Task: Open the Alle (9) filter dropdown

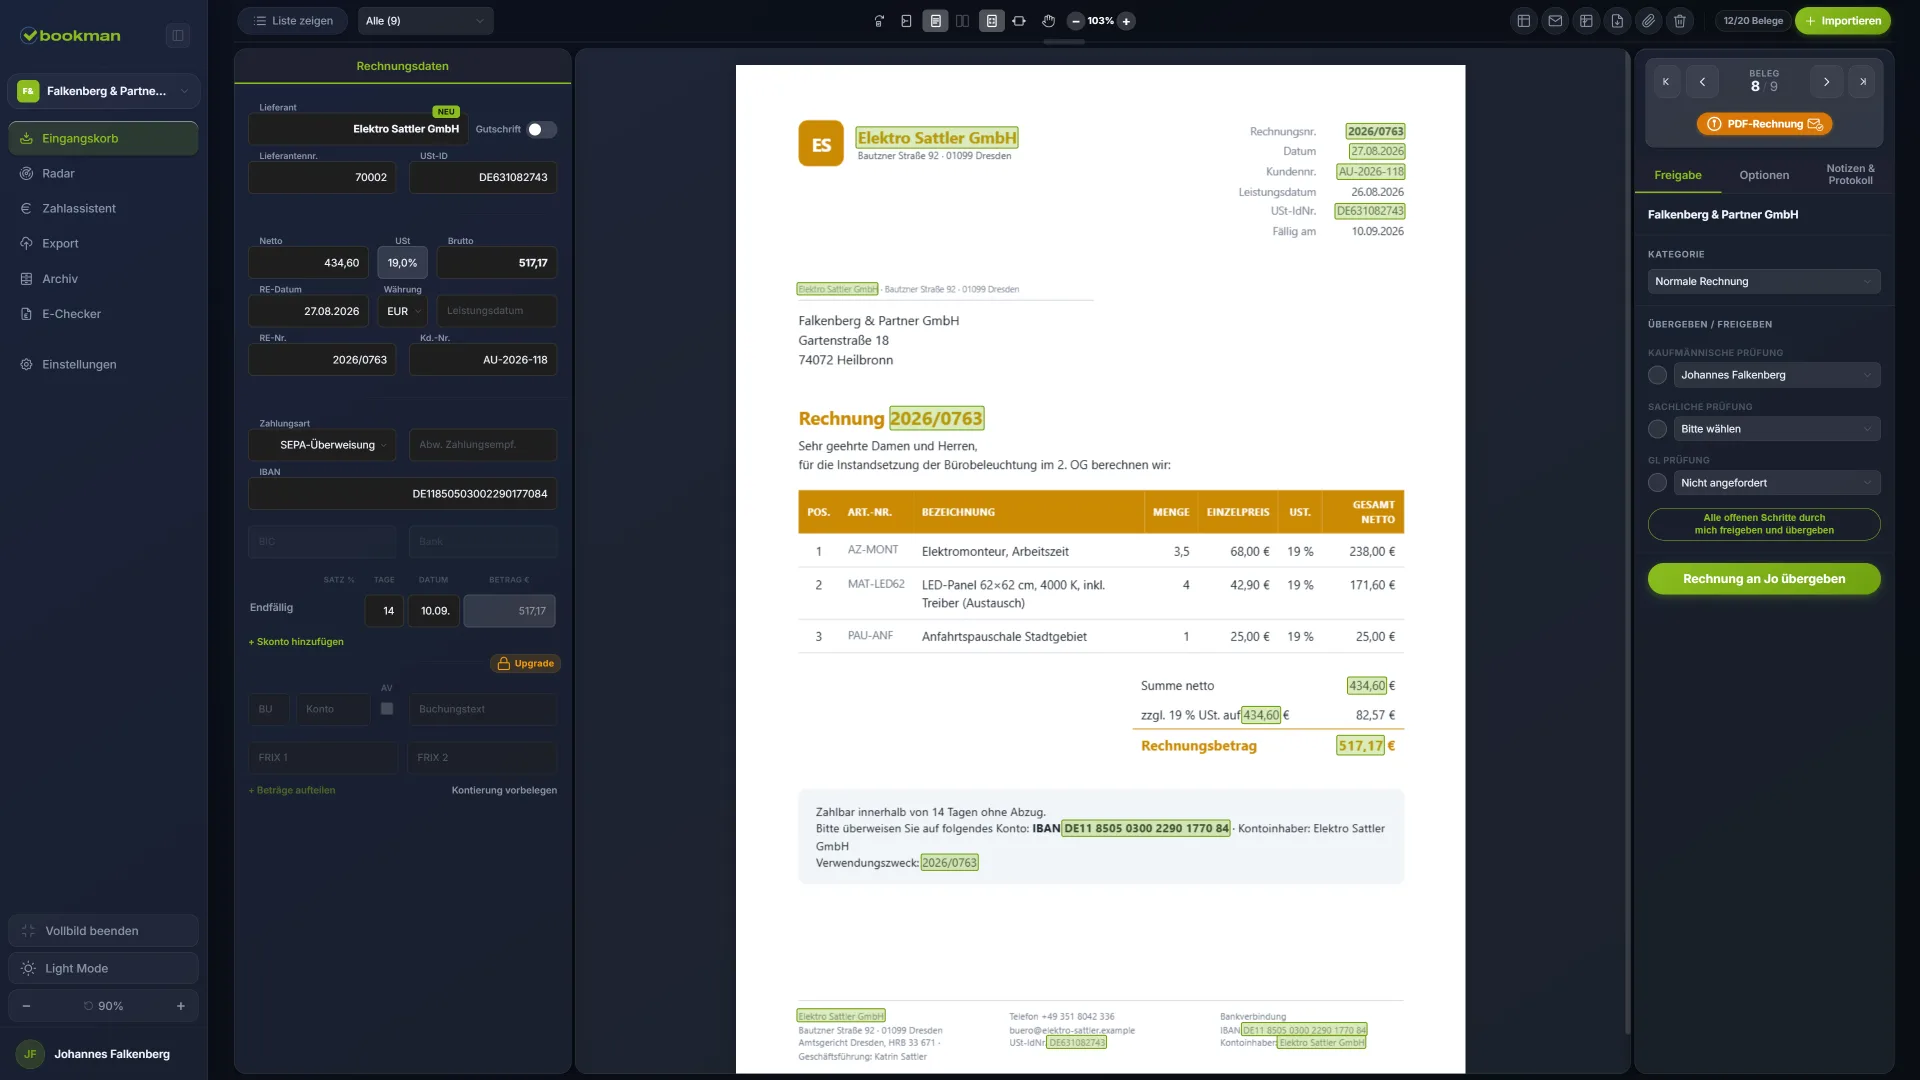Action: click(x=425, y=21)
